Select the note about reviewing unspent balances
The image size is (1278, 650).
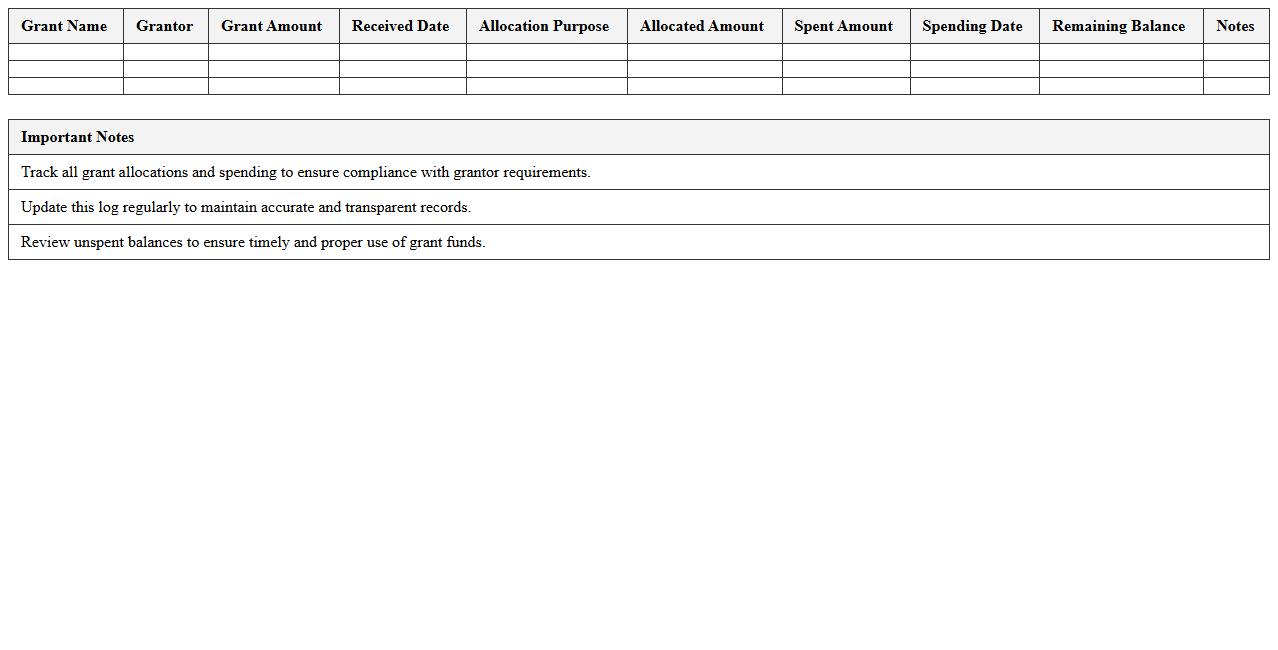pyautogui.click(x=253, y=242)
